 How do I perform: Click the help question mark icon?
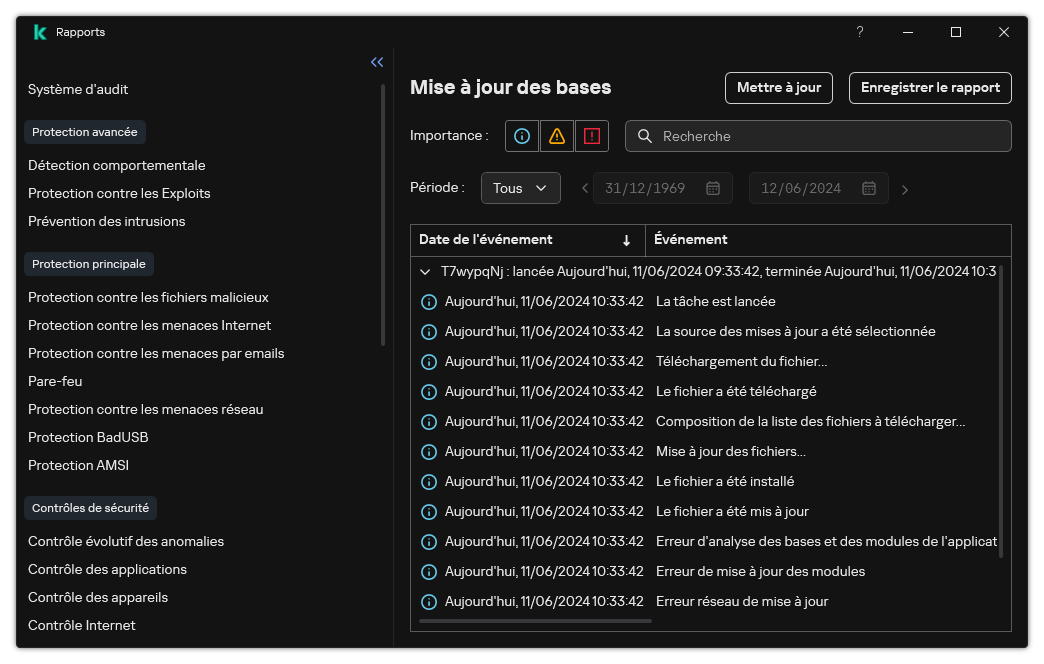tap(859, 32)
